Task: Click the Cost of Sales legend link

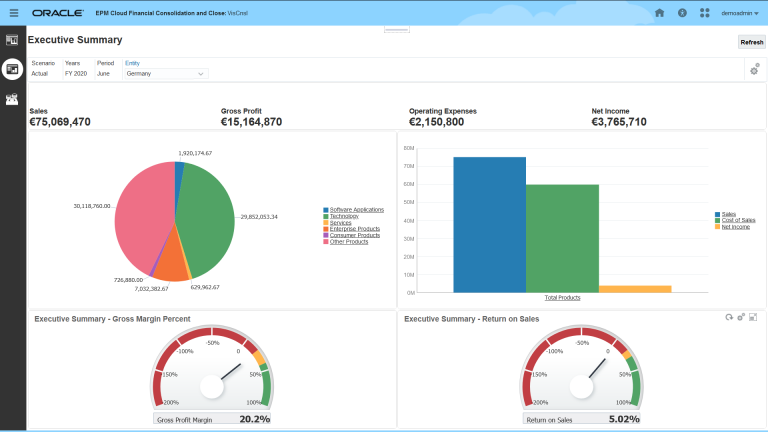Action: click(x=738, y=220)
